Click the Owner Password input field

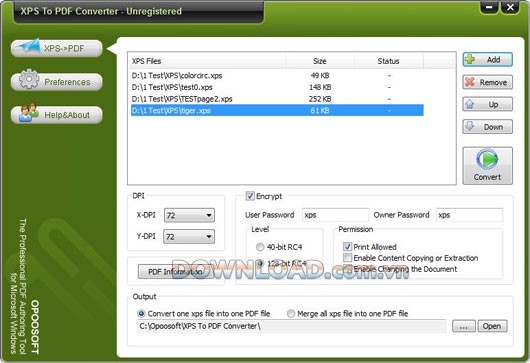pos(469,215)
